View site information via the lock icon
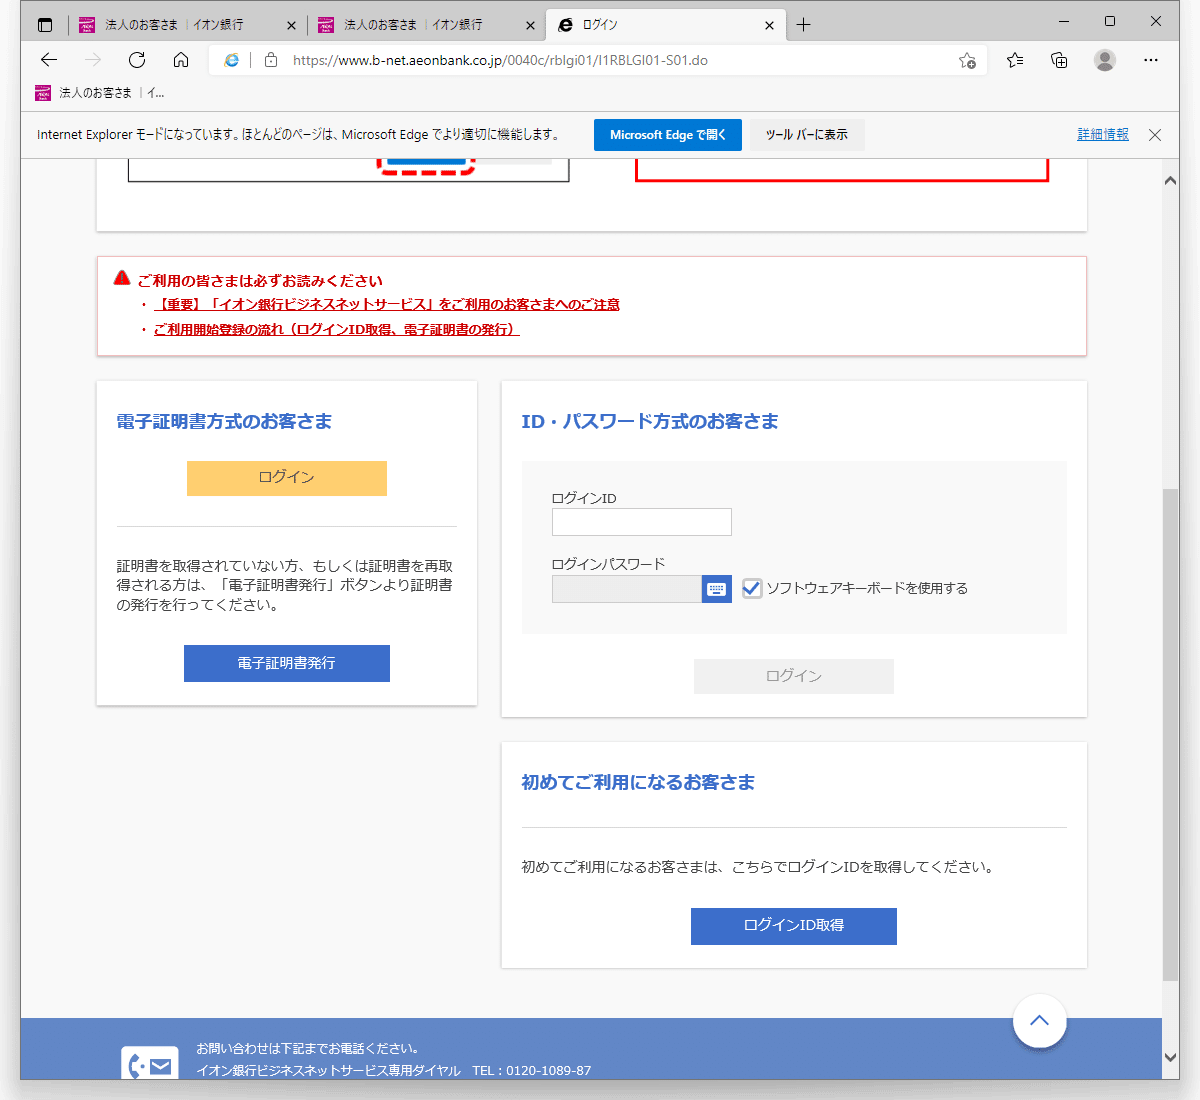This screenshot has height=1100, width=1200. point(270,60)
